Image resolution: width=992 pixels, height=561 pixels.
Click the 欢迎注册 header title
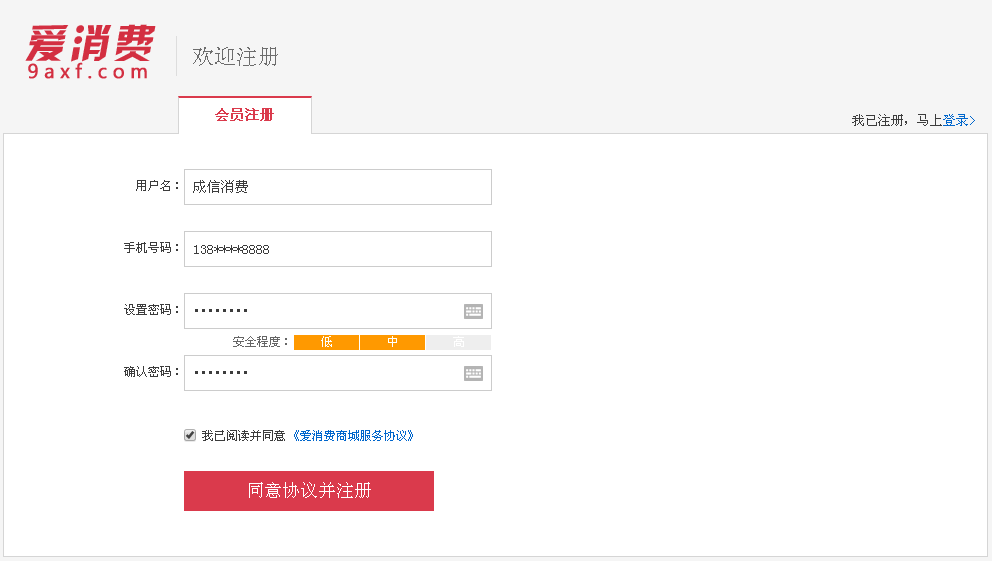235,57
